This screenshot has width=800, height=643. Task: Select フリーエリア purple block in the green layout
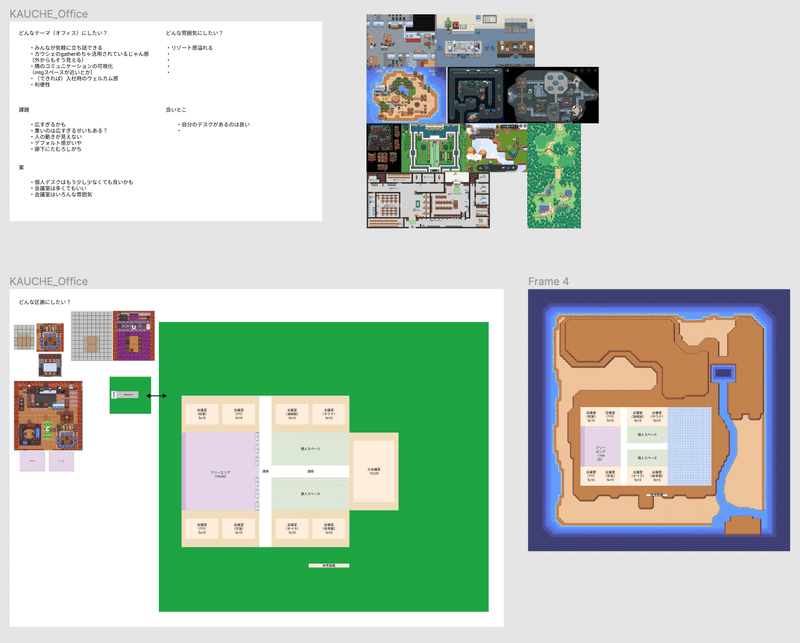pos(220,472)
